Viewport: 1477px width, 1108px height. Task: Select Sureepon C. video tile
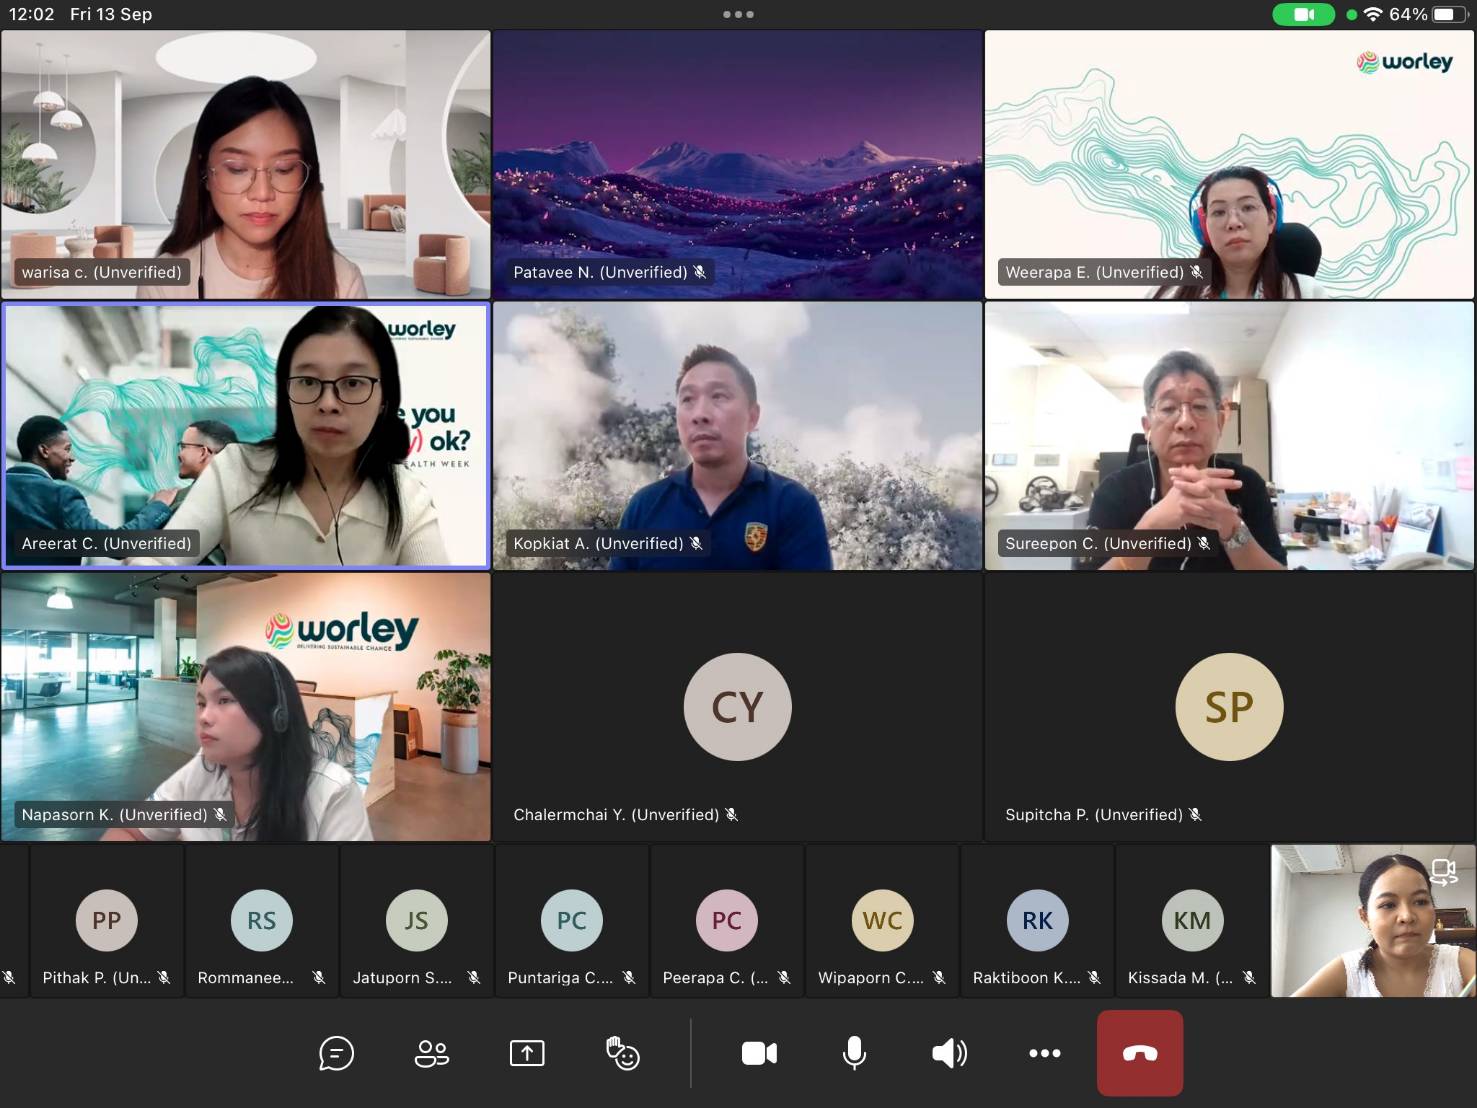[1229, 436]
